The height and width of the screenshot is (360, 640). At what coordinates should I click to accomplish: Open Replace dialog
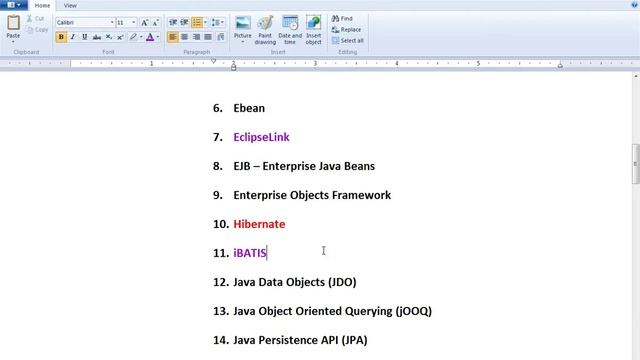pos(346,29)
